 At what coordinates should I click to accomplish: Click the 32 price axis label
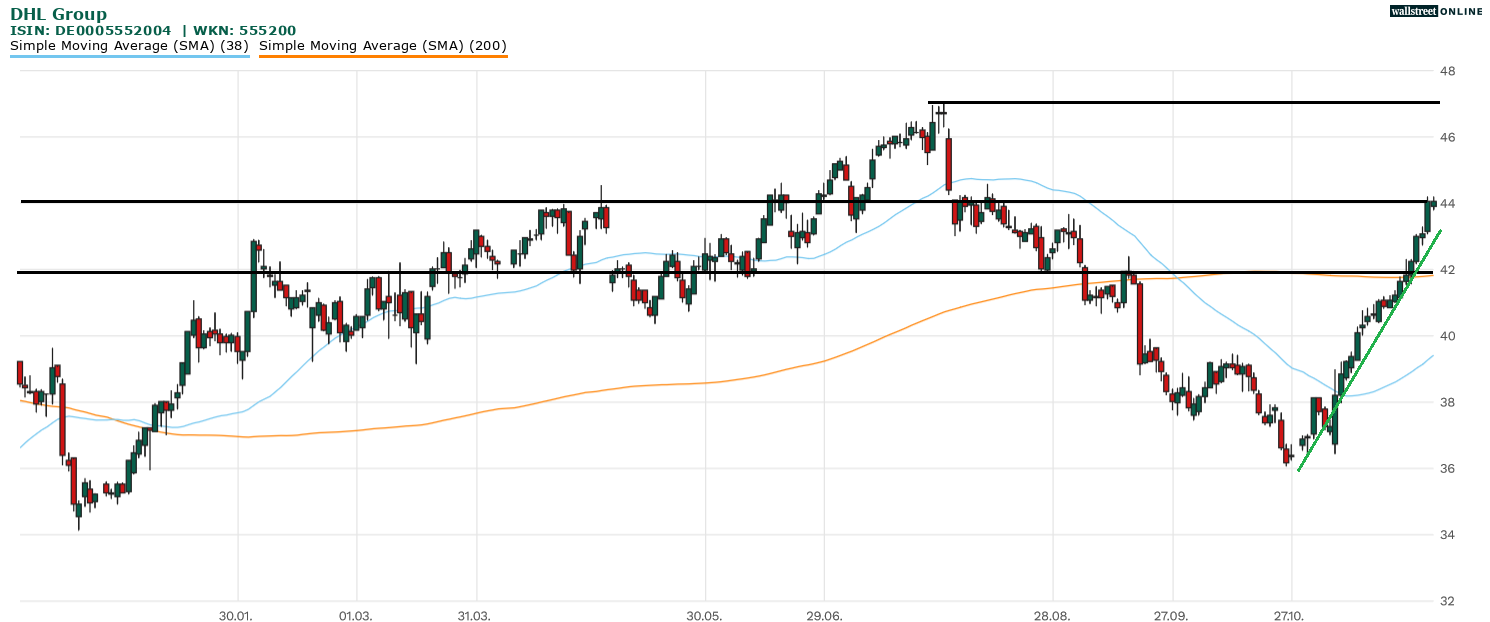(1446, 601)
